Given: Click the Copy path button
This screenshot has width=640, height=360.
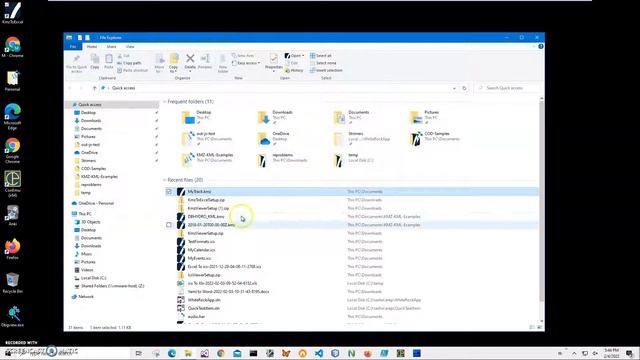Looking at the screenshot, I should (x=129, y=63).
